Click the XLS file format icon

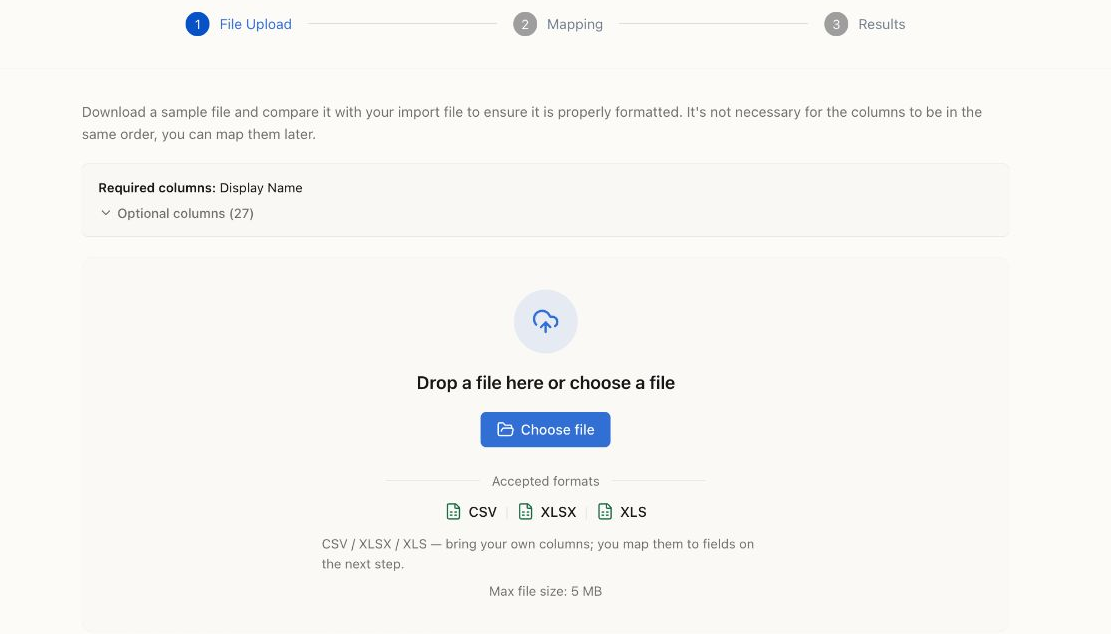click(x=604, y=511)
